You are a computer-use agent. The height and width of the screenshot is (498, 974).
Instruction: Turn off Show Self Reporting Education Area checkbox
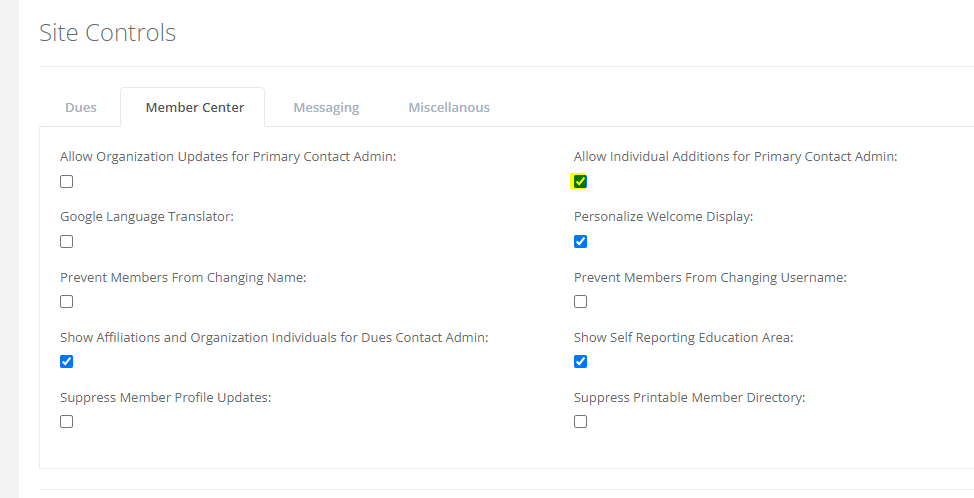[x=580, y=362]
